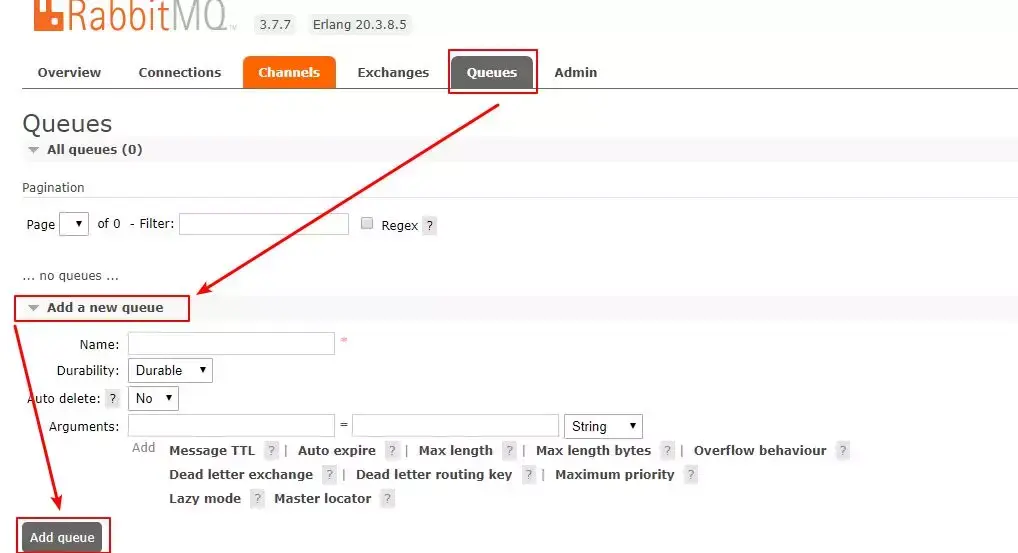Show help for Master locator

pyautogui.click(x=387, y=498)
